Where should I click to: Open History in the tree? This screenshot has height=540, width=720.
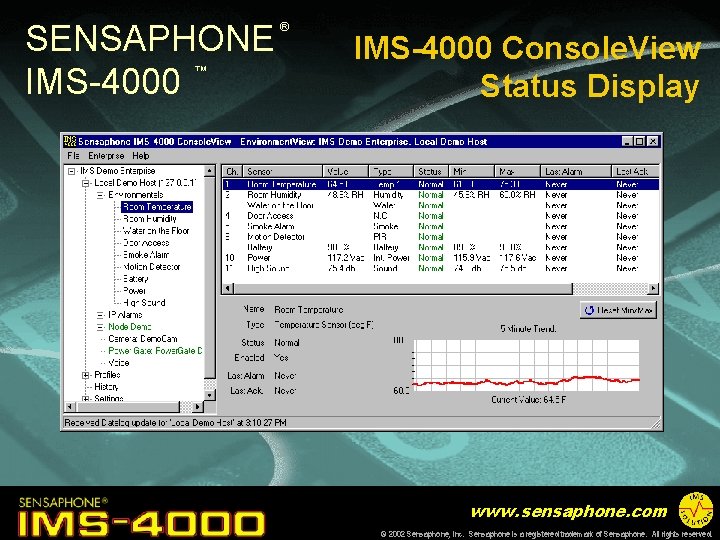pyautogui.click(x=106, y=387)
